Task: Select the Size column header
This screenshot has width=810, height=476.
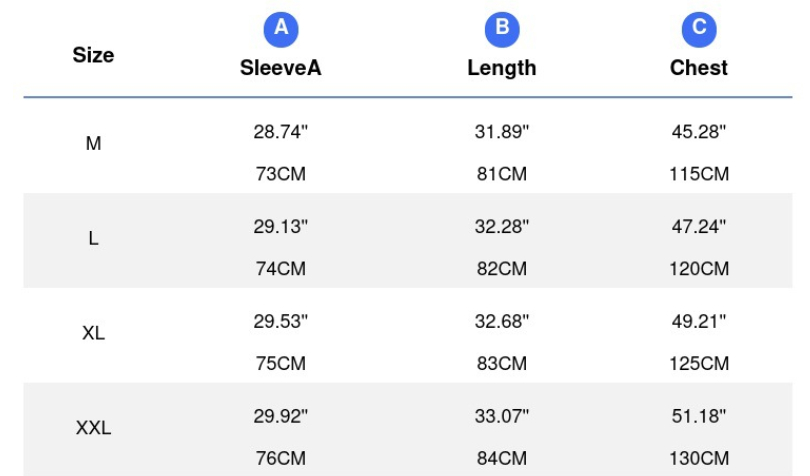Action: 93,55
